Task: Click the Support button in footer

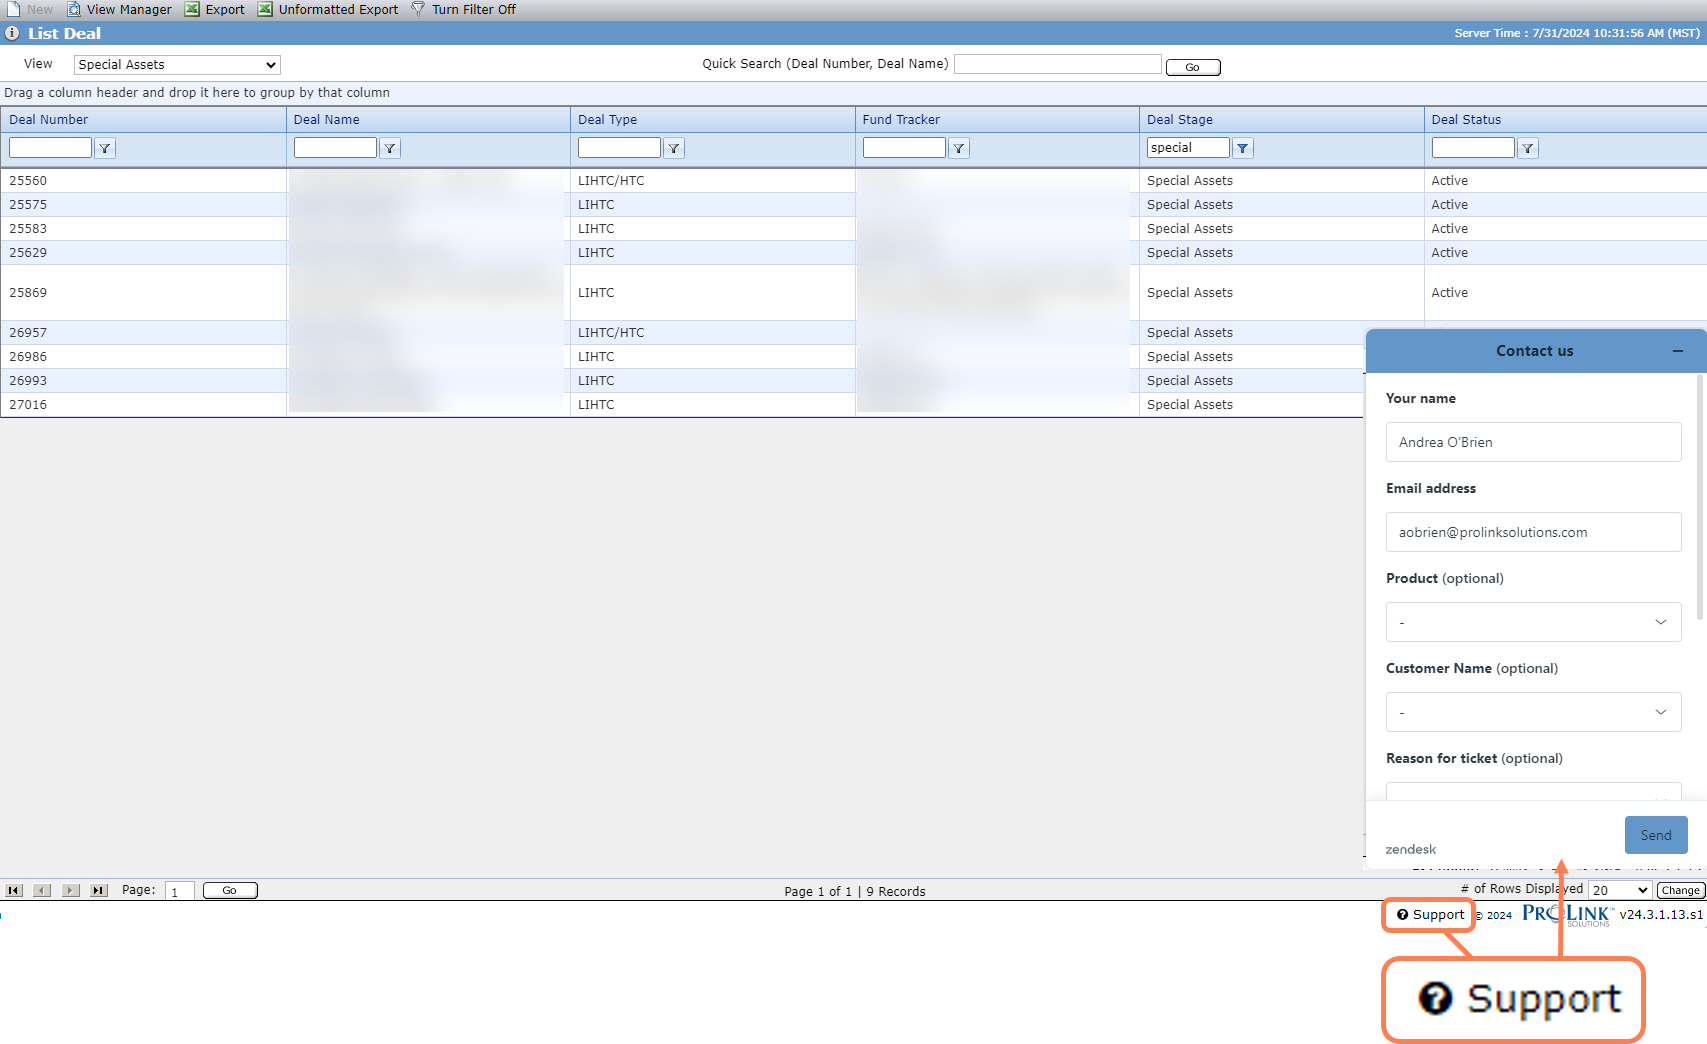Action: pos(1430,915)
